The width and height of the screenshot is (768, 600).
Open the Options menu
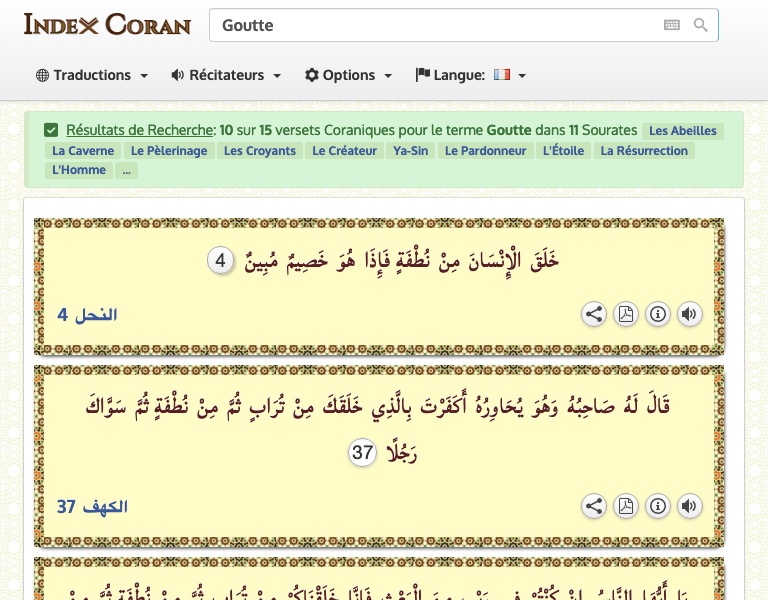[x=348, y=75]
